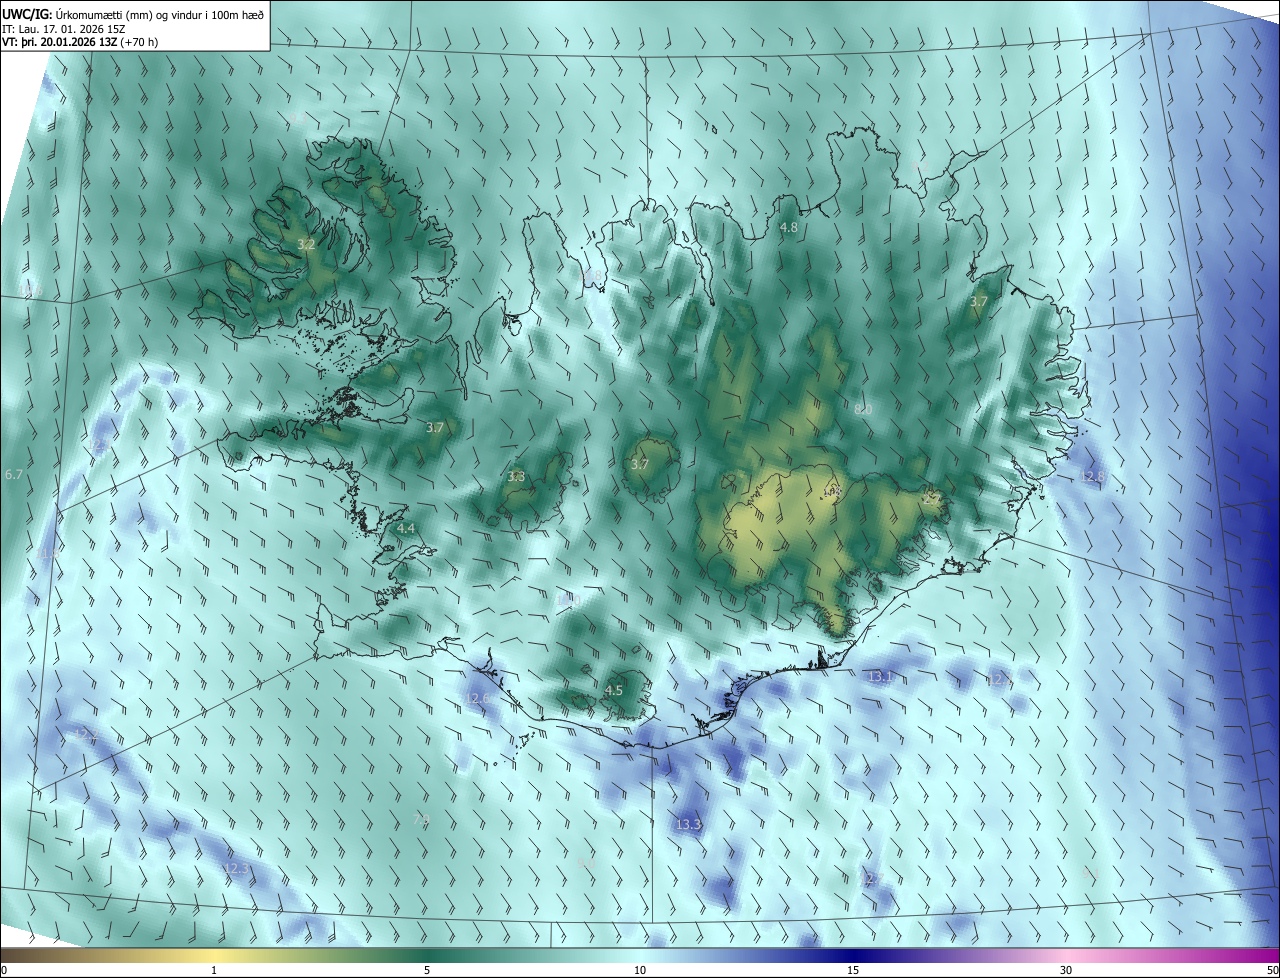Image resolution: width=1280 pixels, height=978 pixels.
Task: Click the "4.4" value label on the map
Action: point(406,528)
